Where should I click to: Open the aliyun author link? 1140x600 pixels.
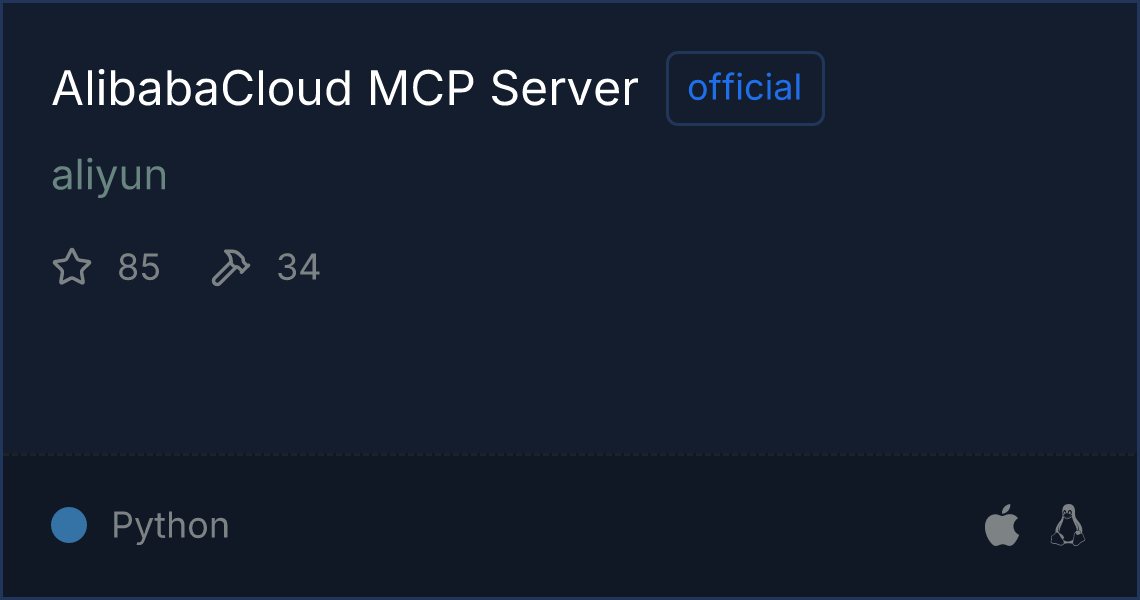[x=109, y=176]
